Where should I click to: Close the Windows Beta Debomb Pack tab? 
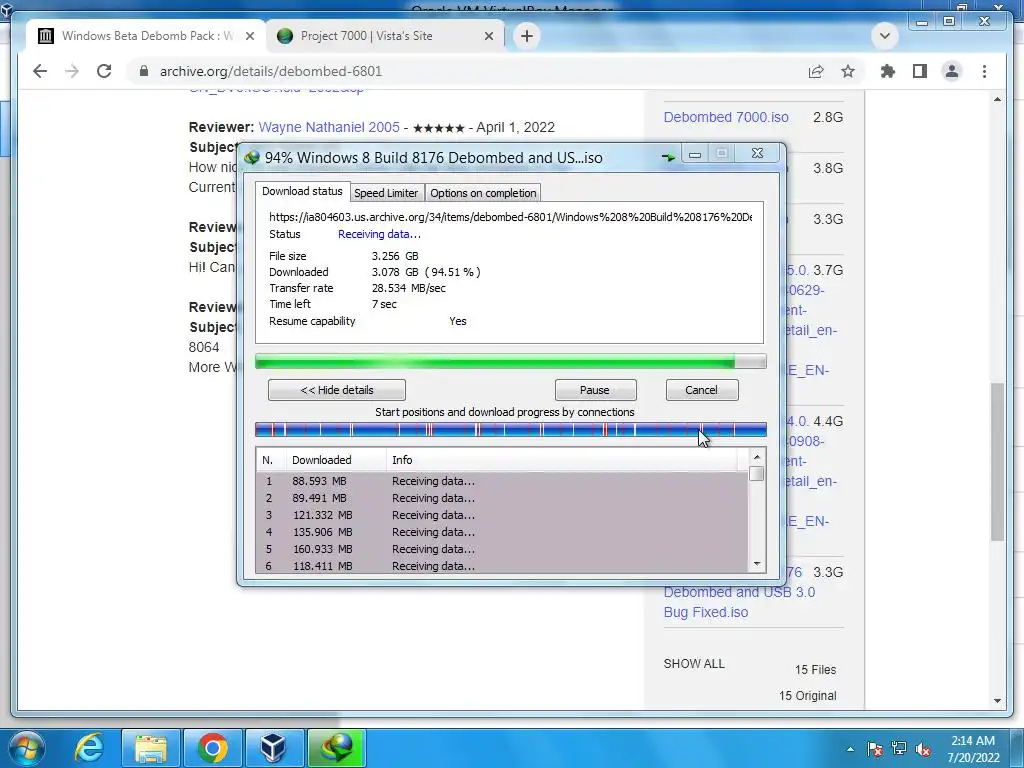(249, 36)
